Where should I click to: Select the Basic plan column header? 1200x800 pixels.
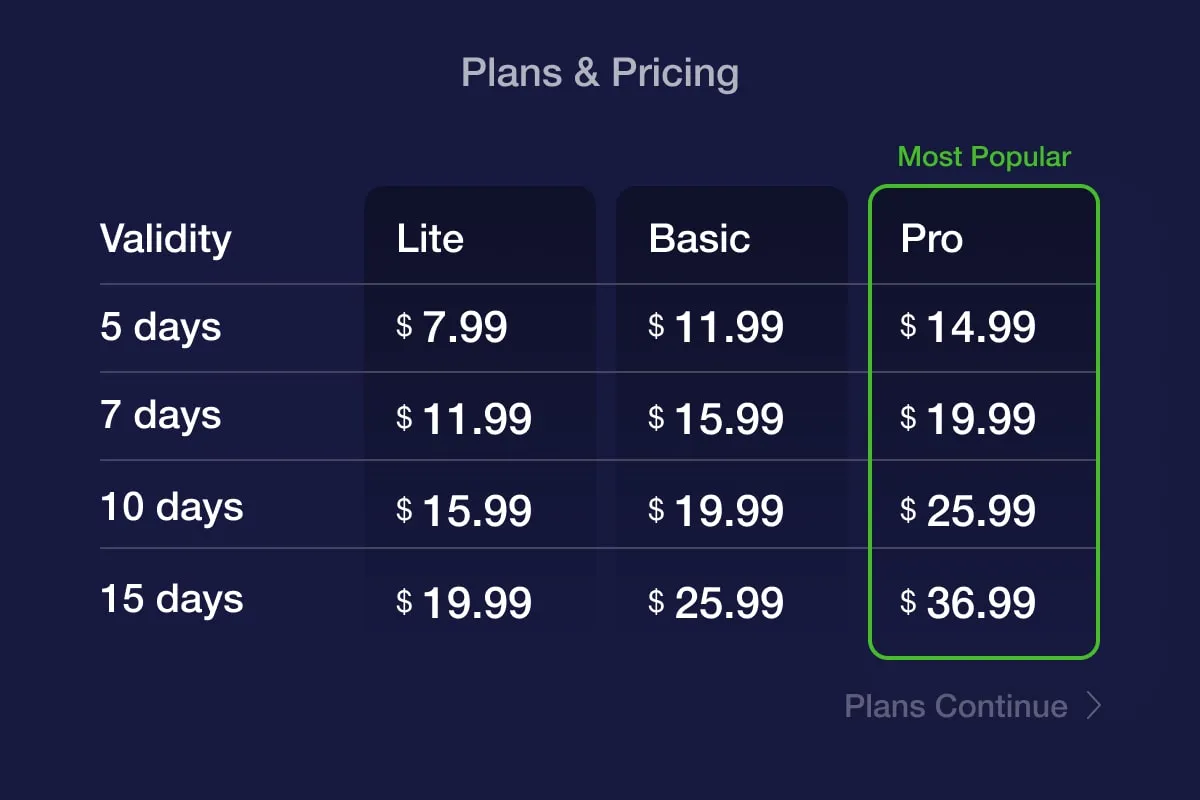(x=699, y=239)
